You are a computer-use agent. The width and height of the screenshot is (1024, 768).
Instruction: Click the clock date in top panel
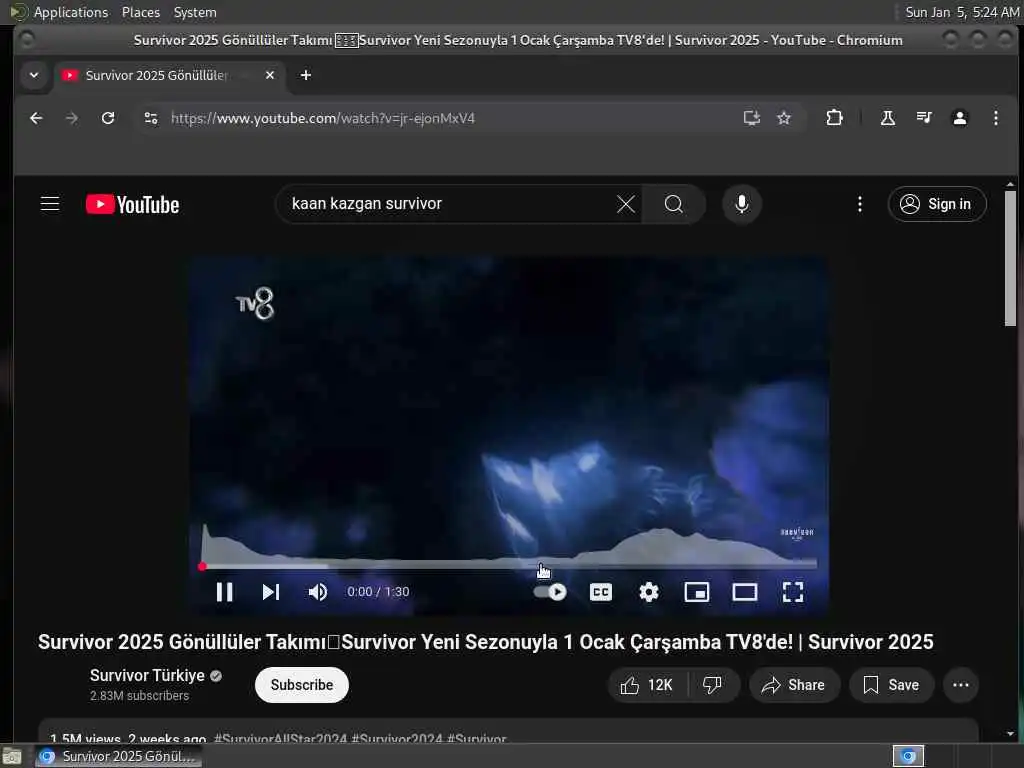[962, 12]
